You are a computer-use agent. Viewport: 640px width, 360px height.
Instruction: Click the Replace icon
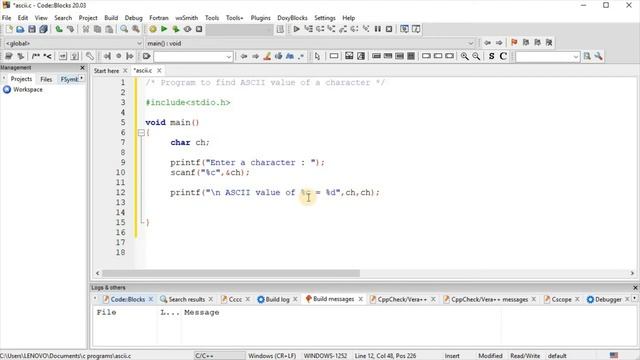(x=136, y=29)
